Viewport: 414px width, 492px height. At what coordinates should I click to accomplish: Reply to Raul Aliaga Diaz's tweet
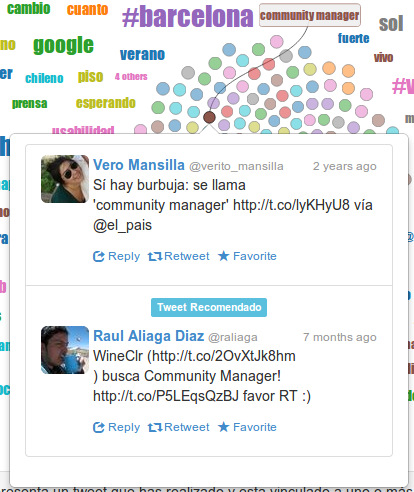(116, 427)
